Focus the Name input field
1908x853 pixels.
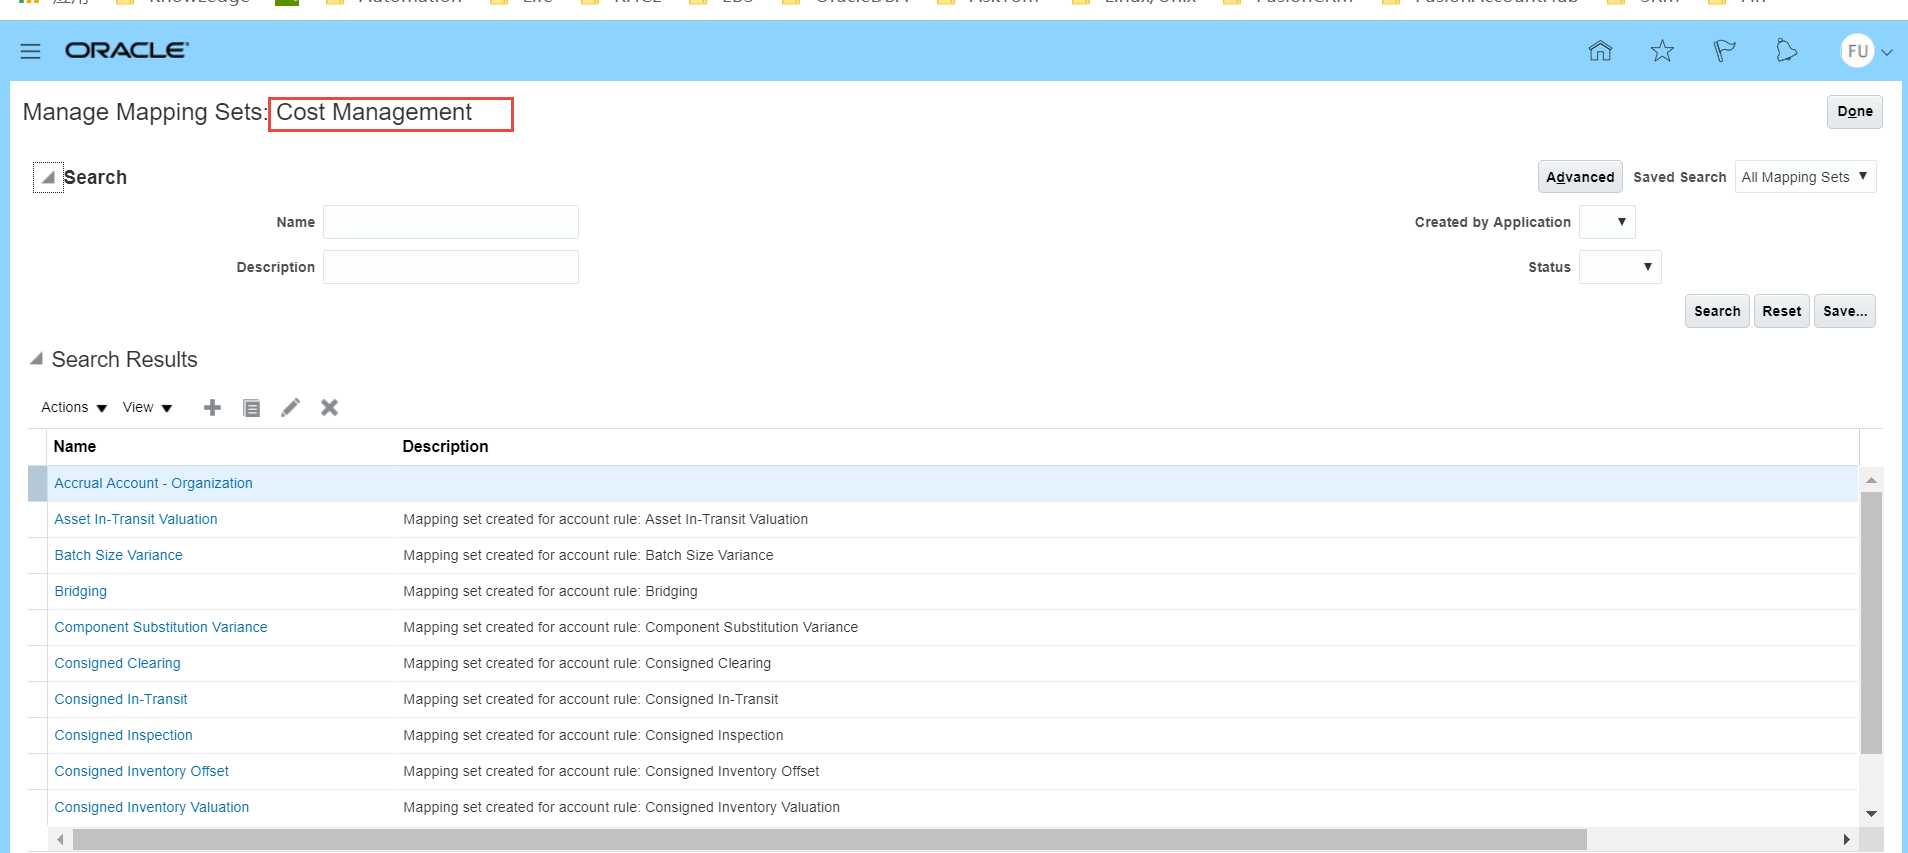click(x=451, y=222)
